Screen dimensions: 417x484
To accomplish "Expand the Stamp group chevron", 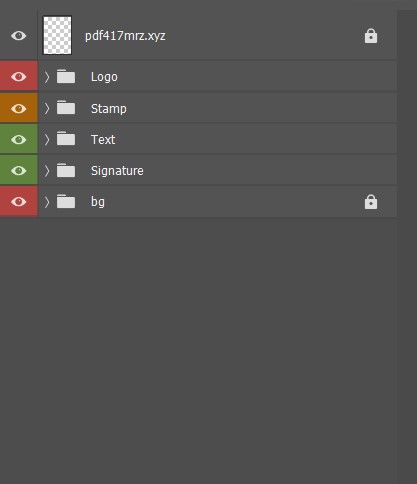I will click(x=47, y=108).
